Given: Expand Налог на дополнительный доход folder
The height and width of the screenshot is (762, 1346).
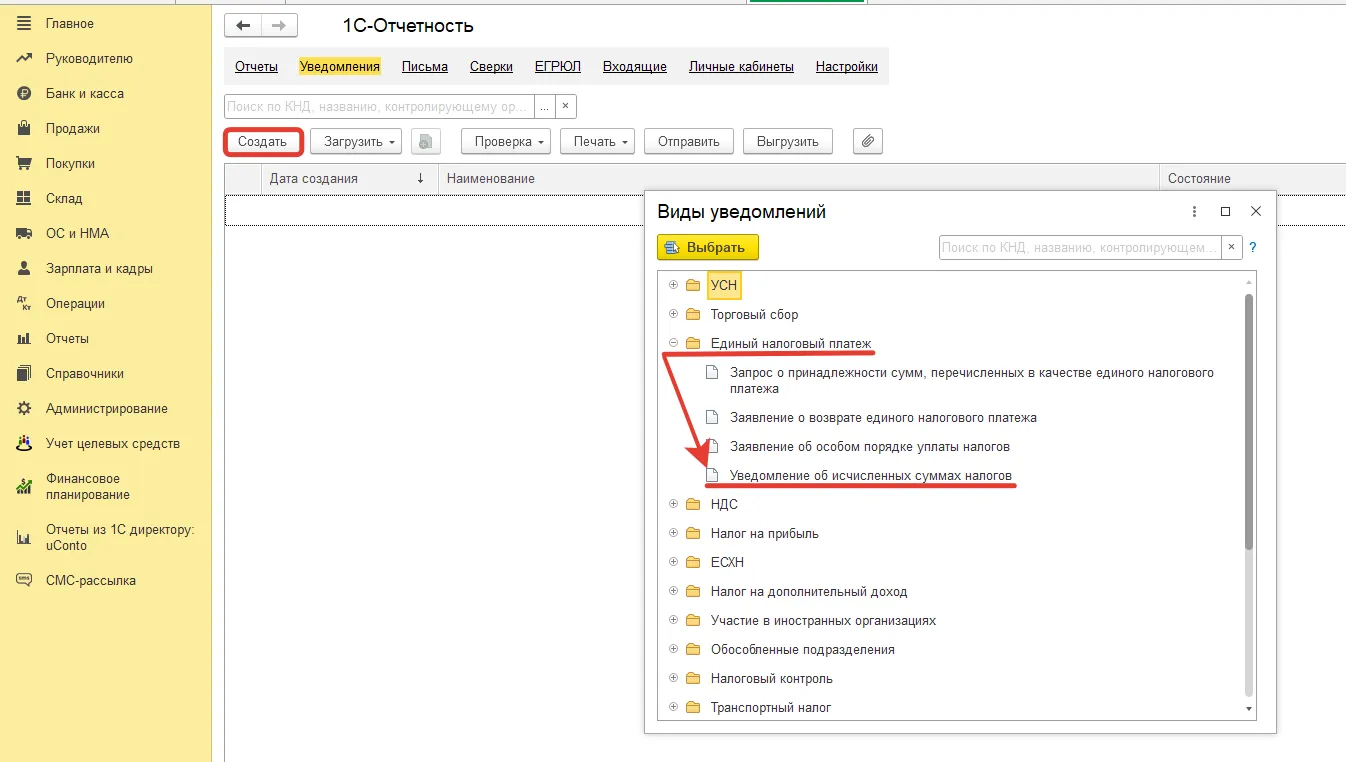Looking at the screenshot, I should pyautogui.click(x=673, y=591).
